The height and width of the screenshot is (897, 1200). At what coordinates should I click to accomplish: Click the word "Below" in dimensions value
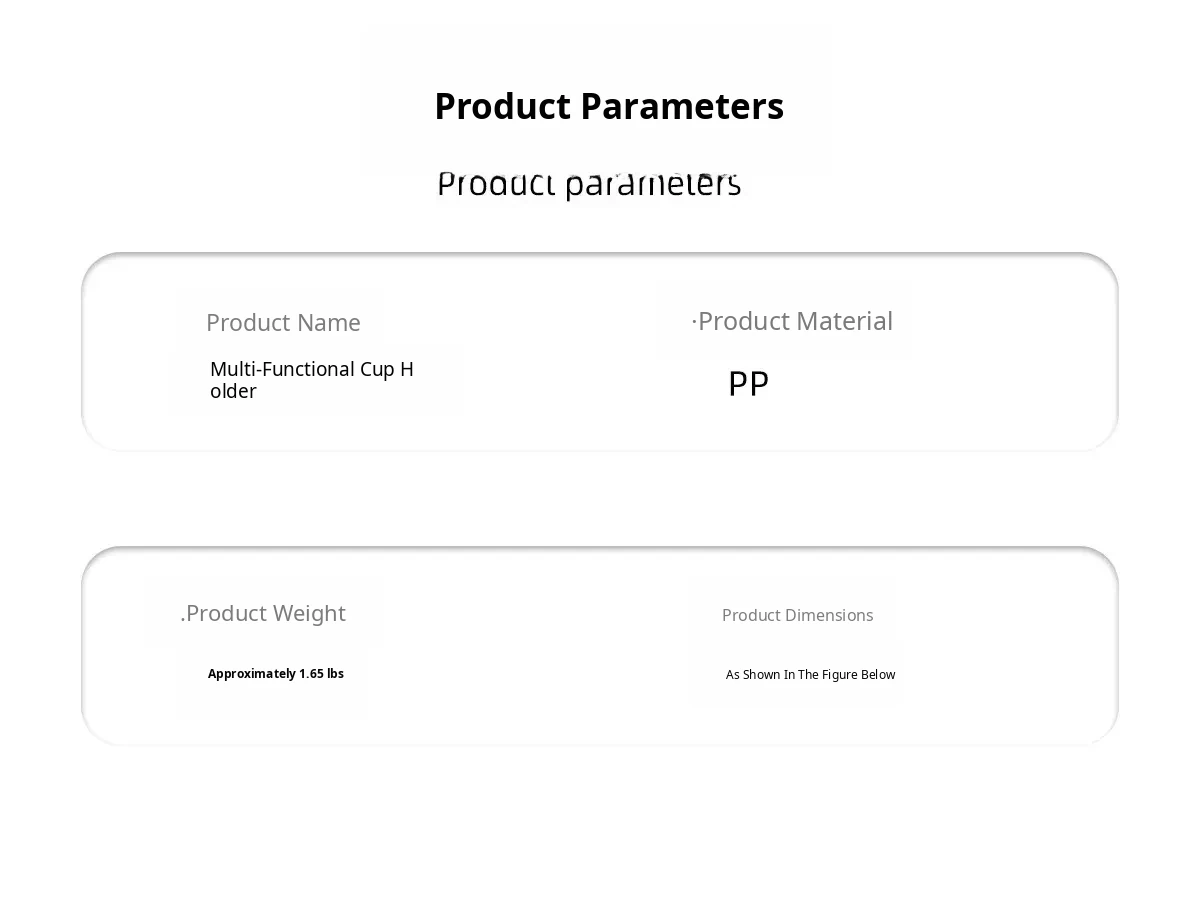[x=878, y=675]
